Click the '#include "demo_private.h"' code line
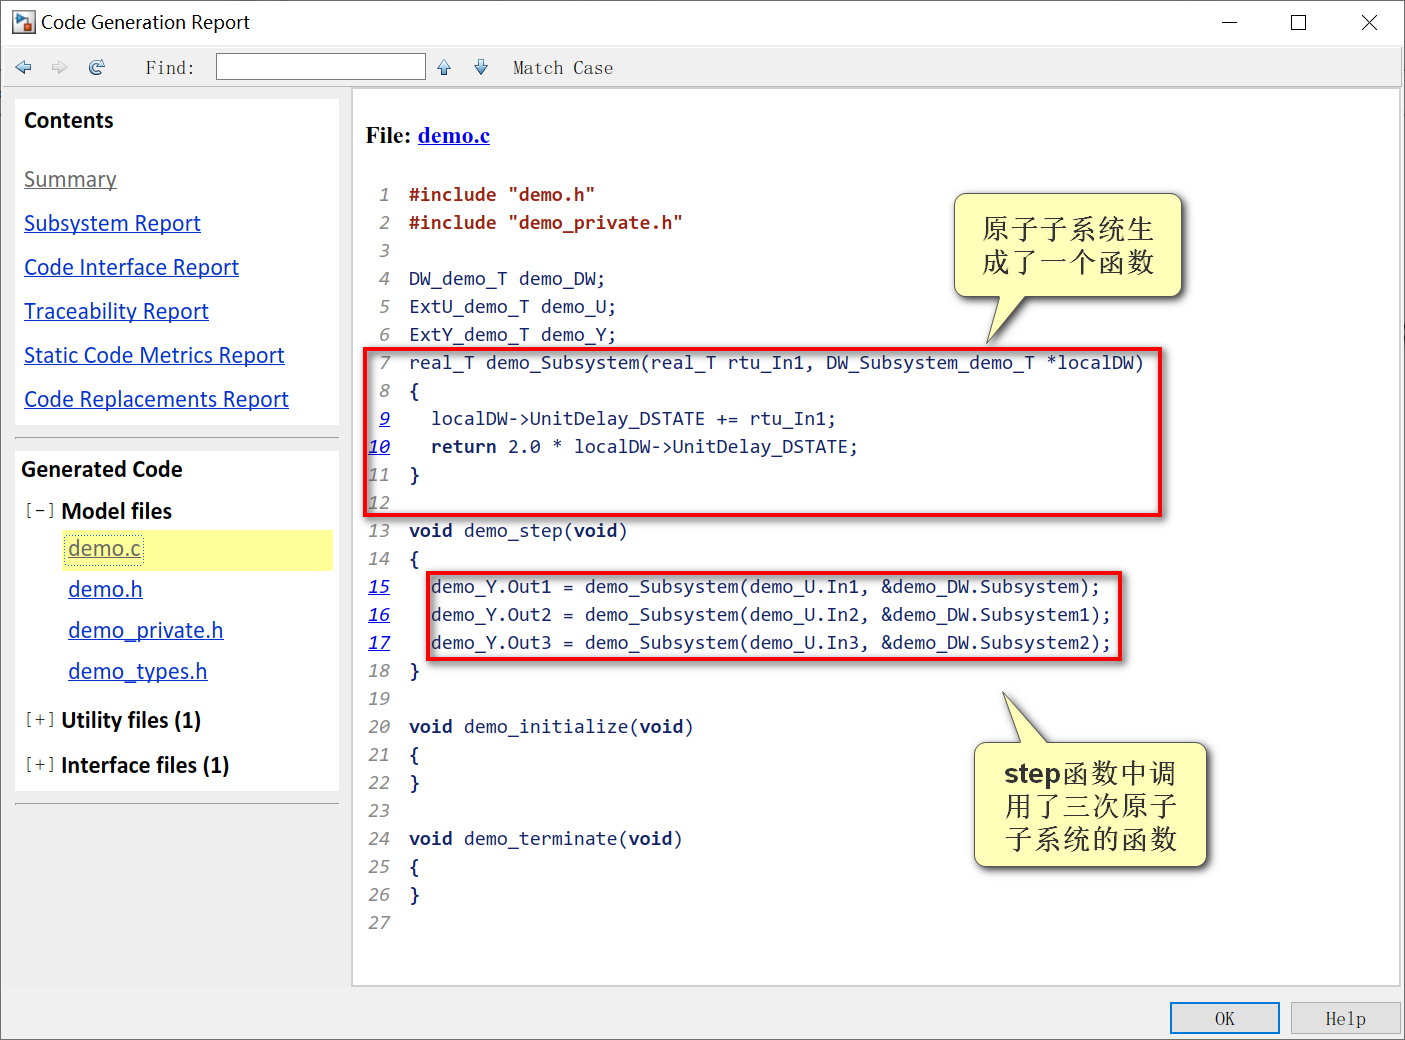This screenshot has width=1405, height=1040. [546, 223]
